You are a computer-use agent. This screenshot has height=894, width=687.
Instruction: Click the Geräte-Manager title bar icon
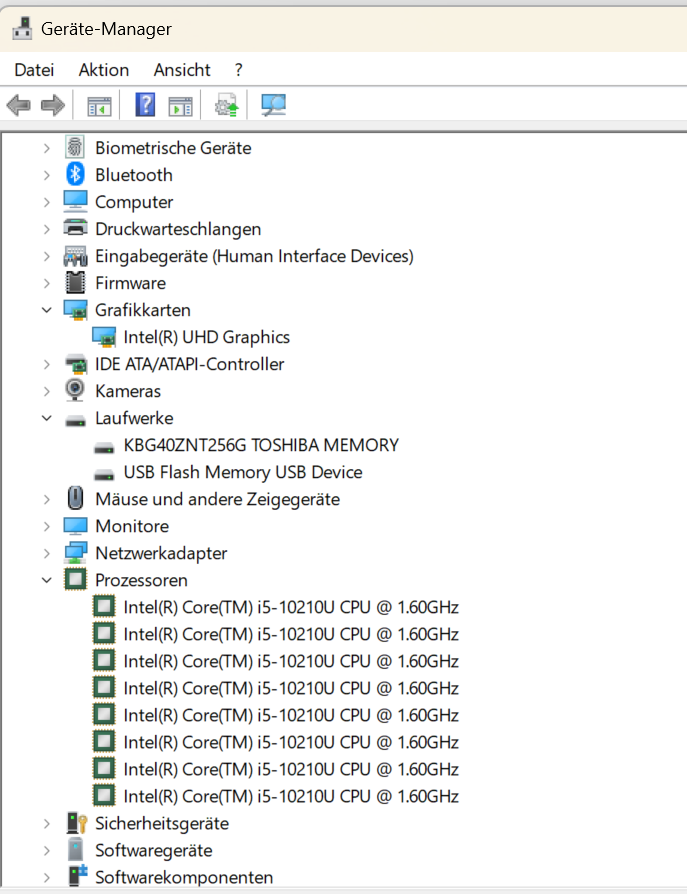22,29
